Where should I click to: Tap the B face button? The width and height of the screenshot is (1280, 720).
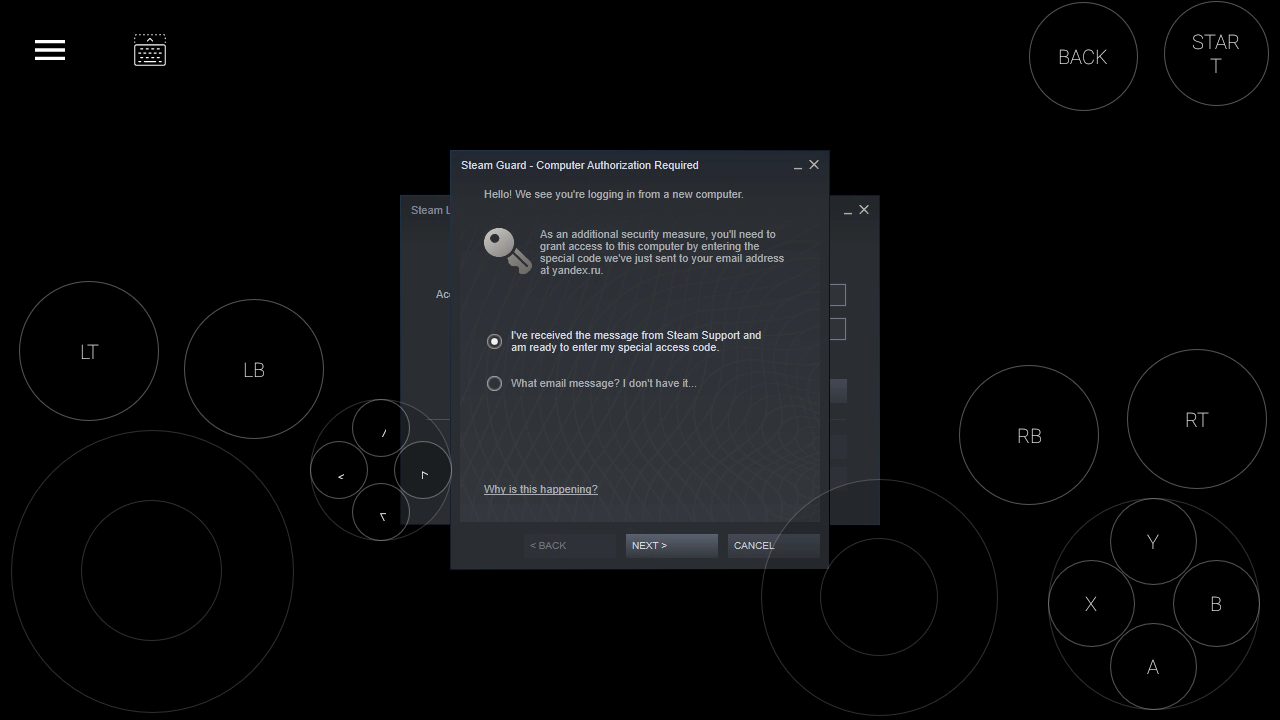coord(1216,604)
